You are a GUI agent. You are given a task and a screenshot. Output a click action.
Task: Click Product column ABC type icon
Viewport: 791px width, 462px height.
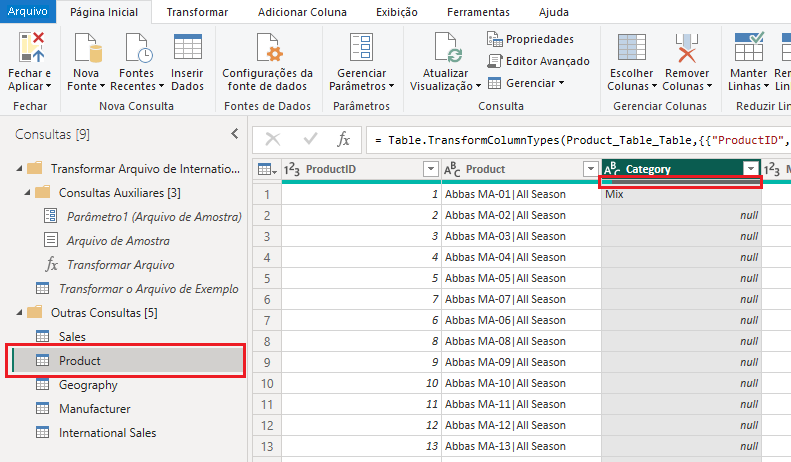[452, 169]
